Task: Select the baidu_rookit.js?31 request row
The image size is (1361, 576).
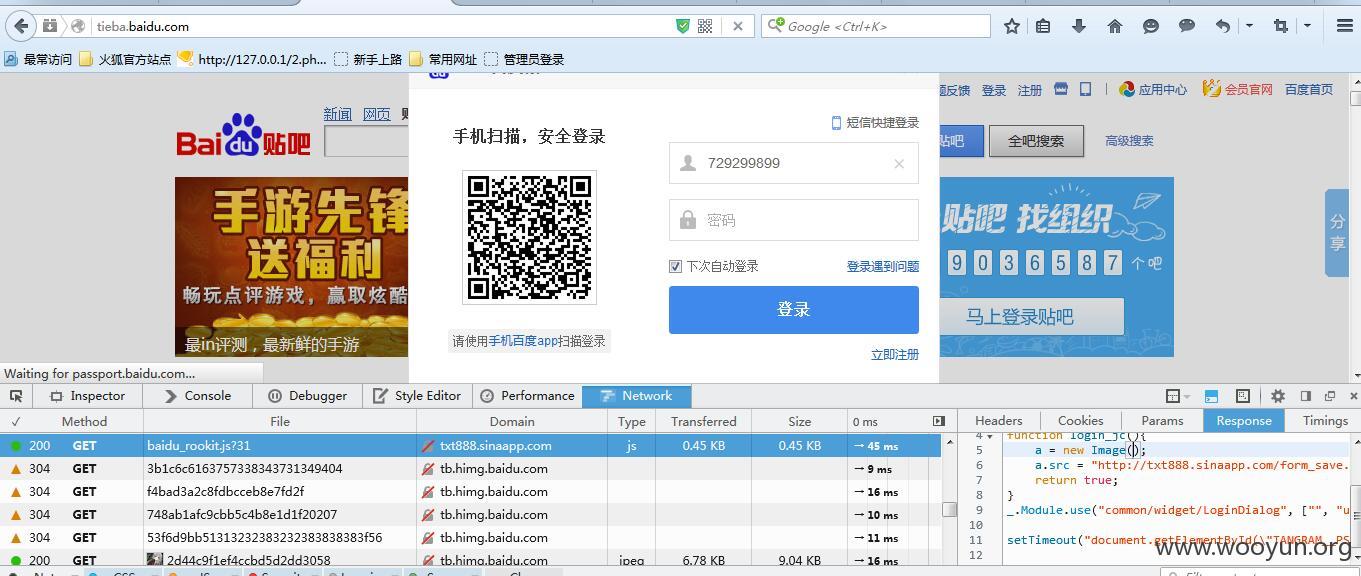Action: [470, 446]
